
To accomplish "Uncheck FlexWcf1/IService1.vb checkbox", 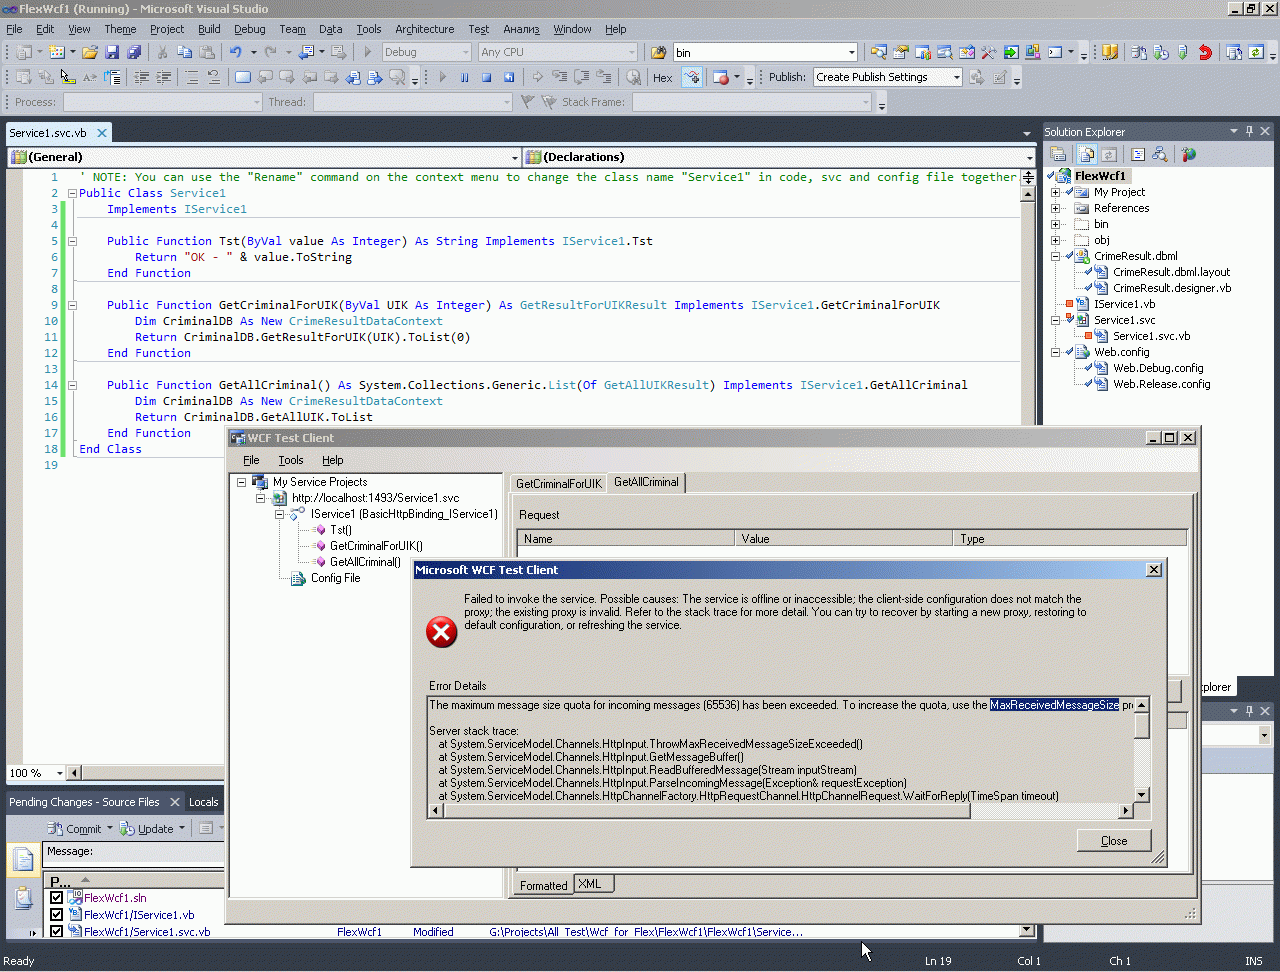I will tap(57, 914).
